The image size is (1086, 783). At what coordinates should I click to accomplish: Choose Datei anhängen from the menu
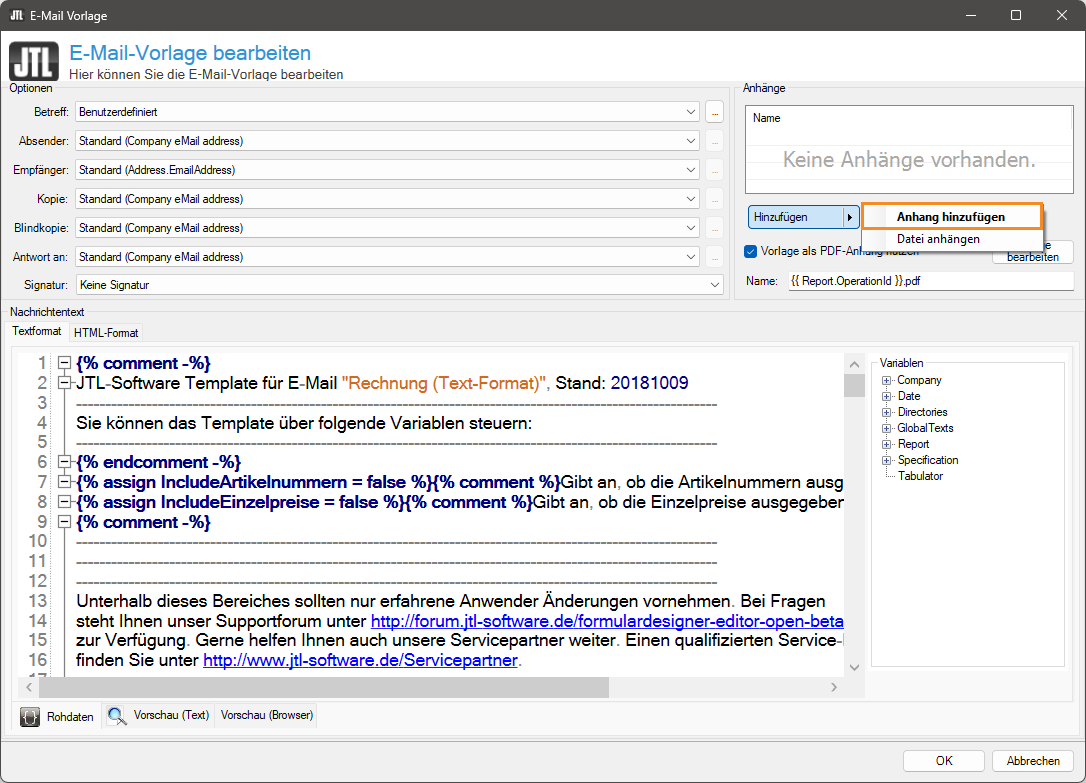point(938,239)
